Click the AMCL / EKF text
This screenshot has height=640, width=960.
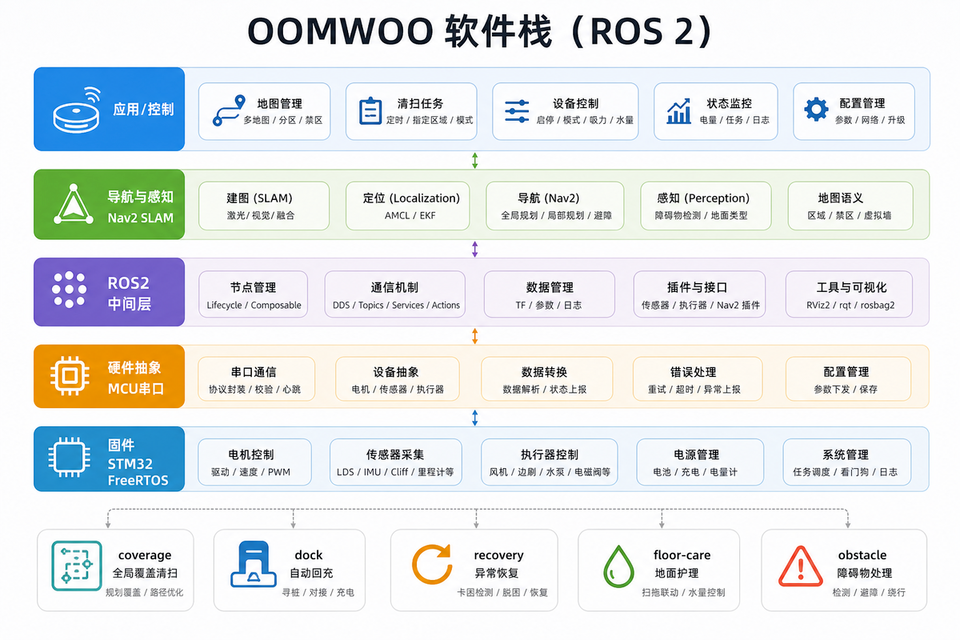click(410, 216)
